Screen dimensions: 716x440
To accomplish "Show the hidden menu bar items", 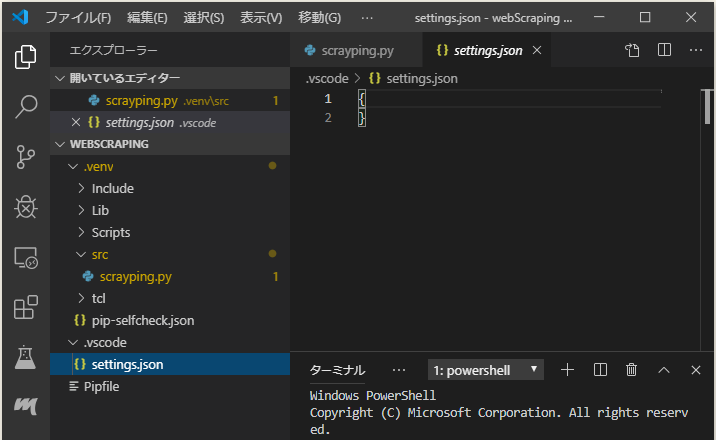I will (x=367, y=18).
